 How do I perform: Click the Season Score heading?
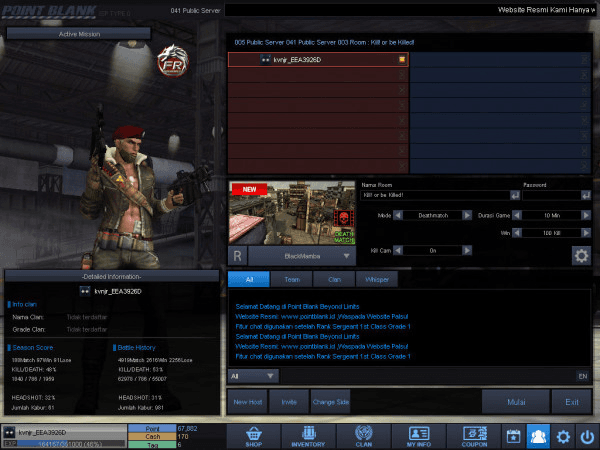pyautogui.click(x=33, y=347)
